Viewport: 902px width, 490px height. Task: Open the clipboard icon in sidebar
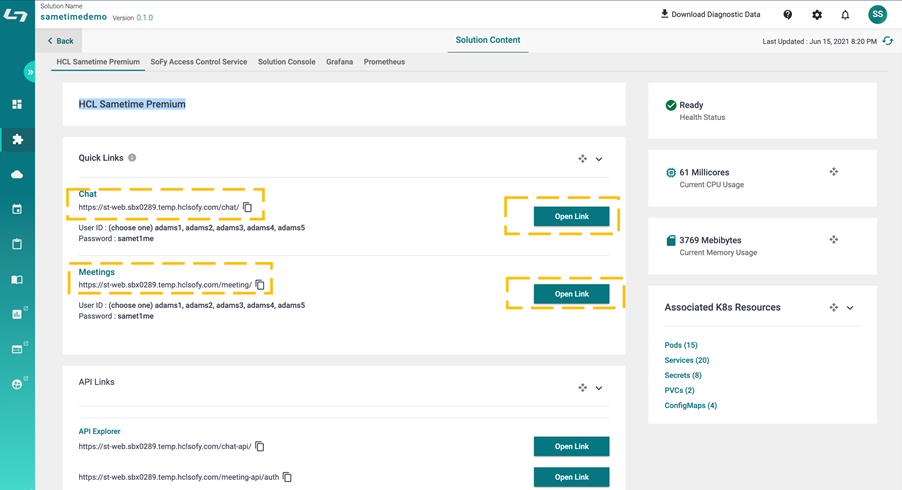(x=17, y=244)
